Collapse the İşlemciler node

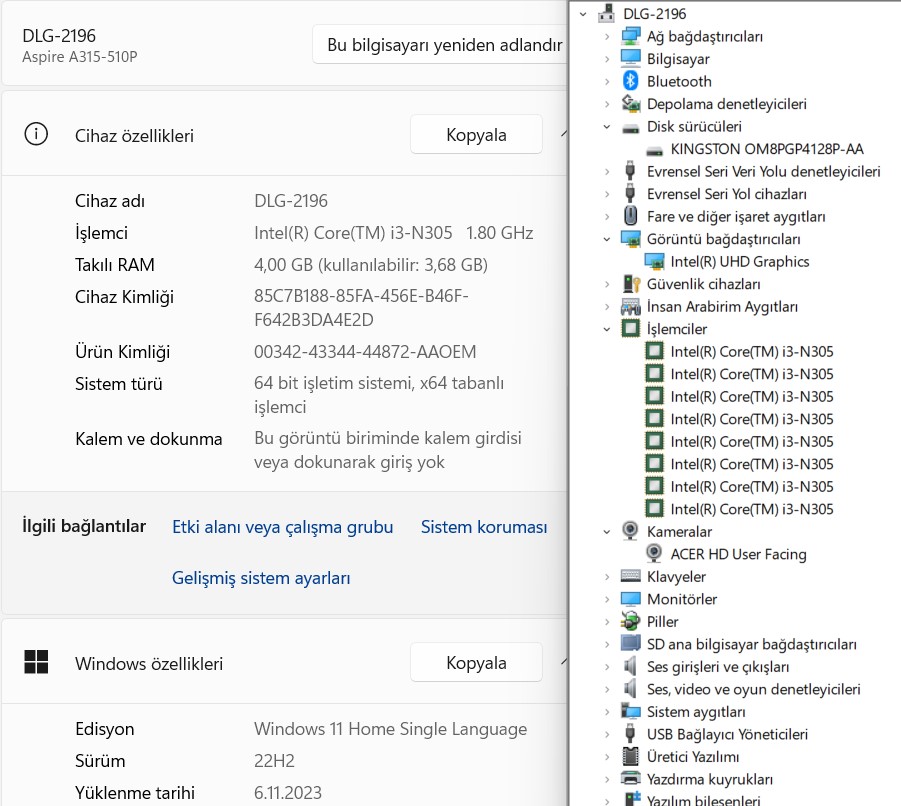(607, 329)
